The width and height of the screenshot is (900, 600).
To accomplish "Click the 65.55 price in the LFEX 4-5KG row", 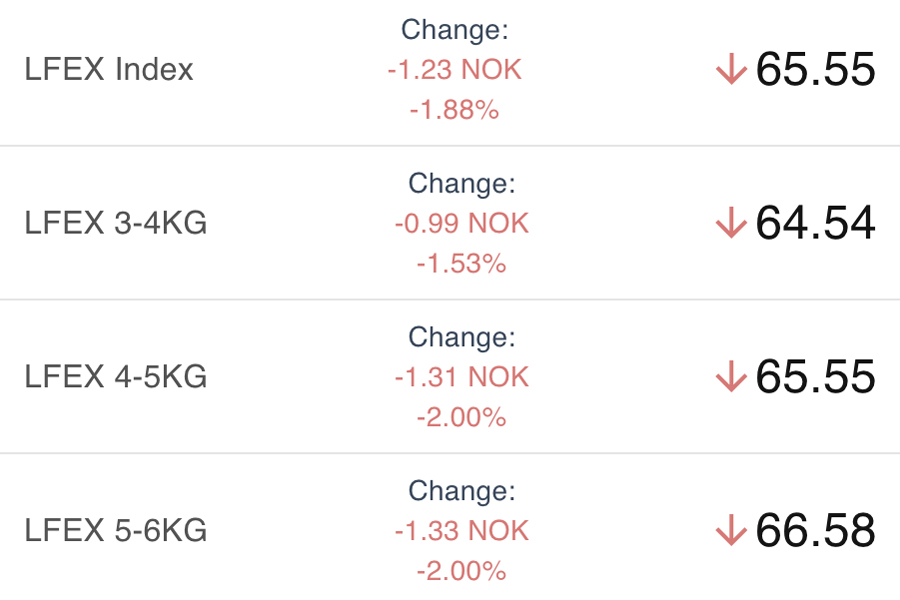I will click(x=815, y=377).
